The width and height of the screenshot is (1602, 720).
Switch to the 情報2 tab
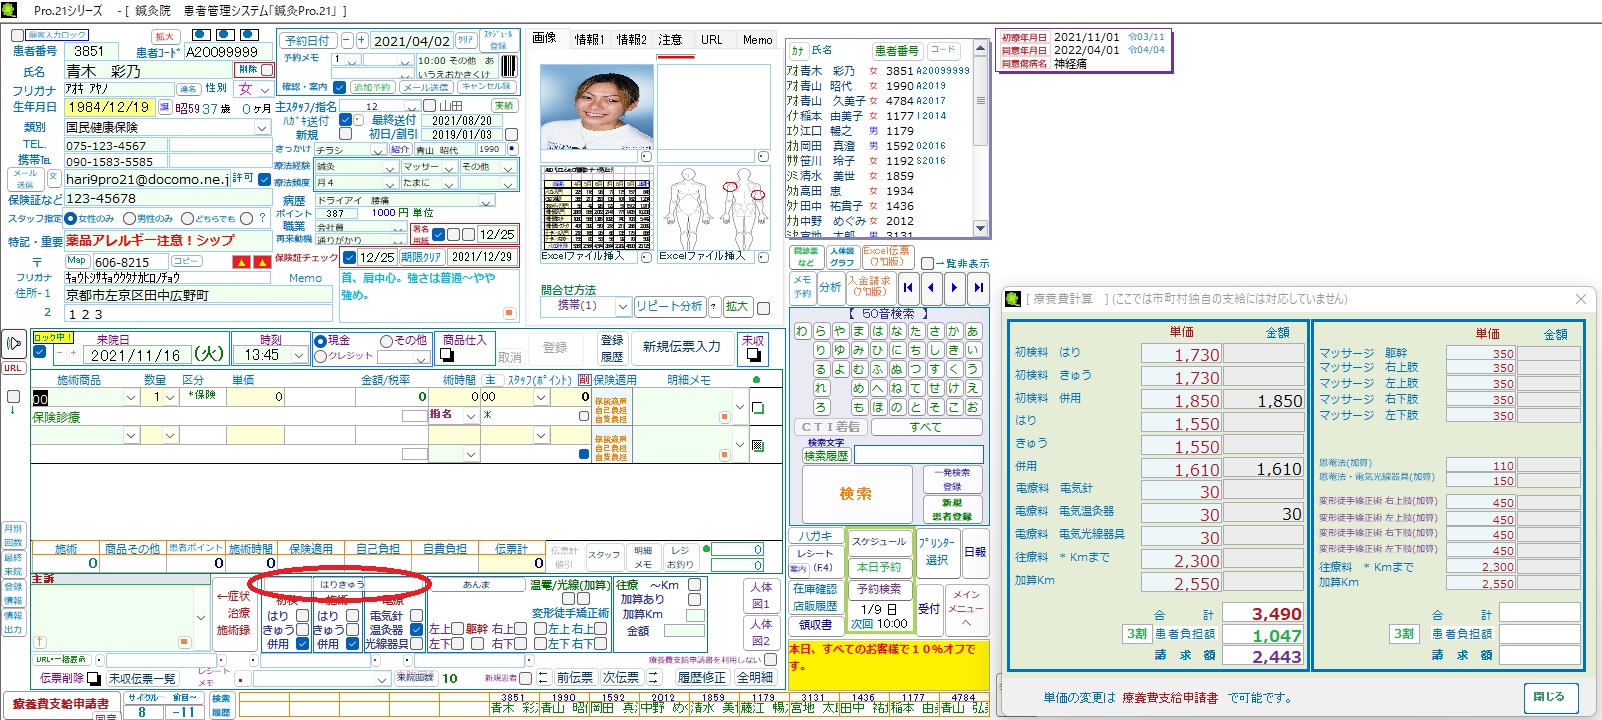coord(631,40)
